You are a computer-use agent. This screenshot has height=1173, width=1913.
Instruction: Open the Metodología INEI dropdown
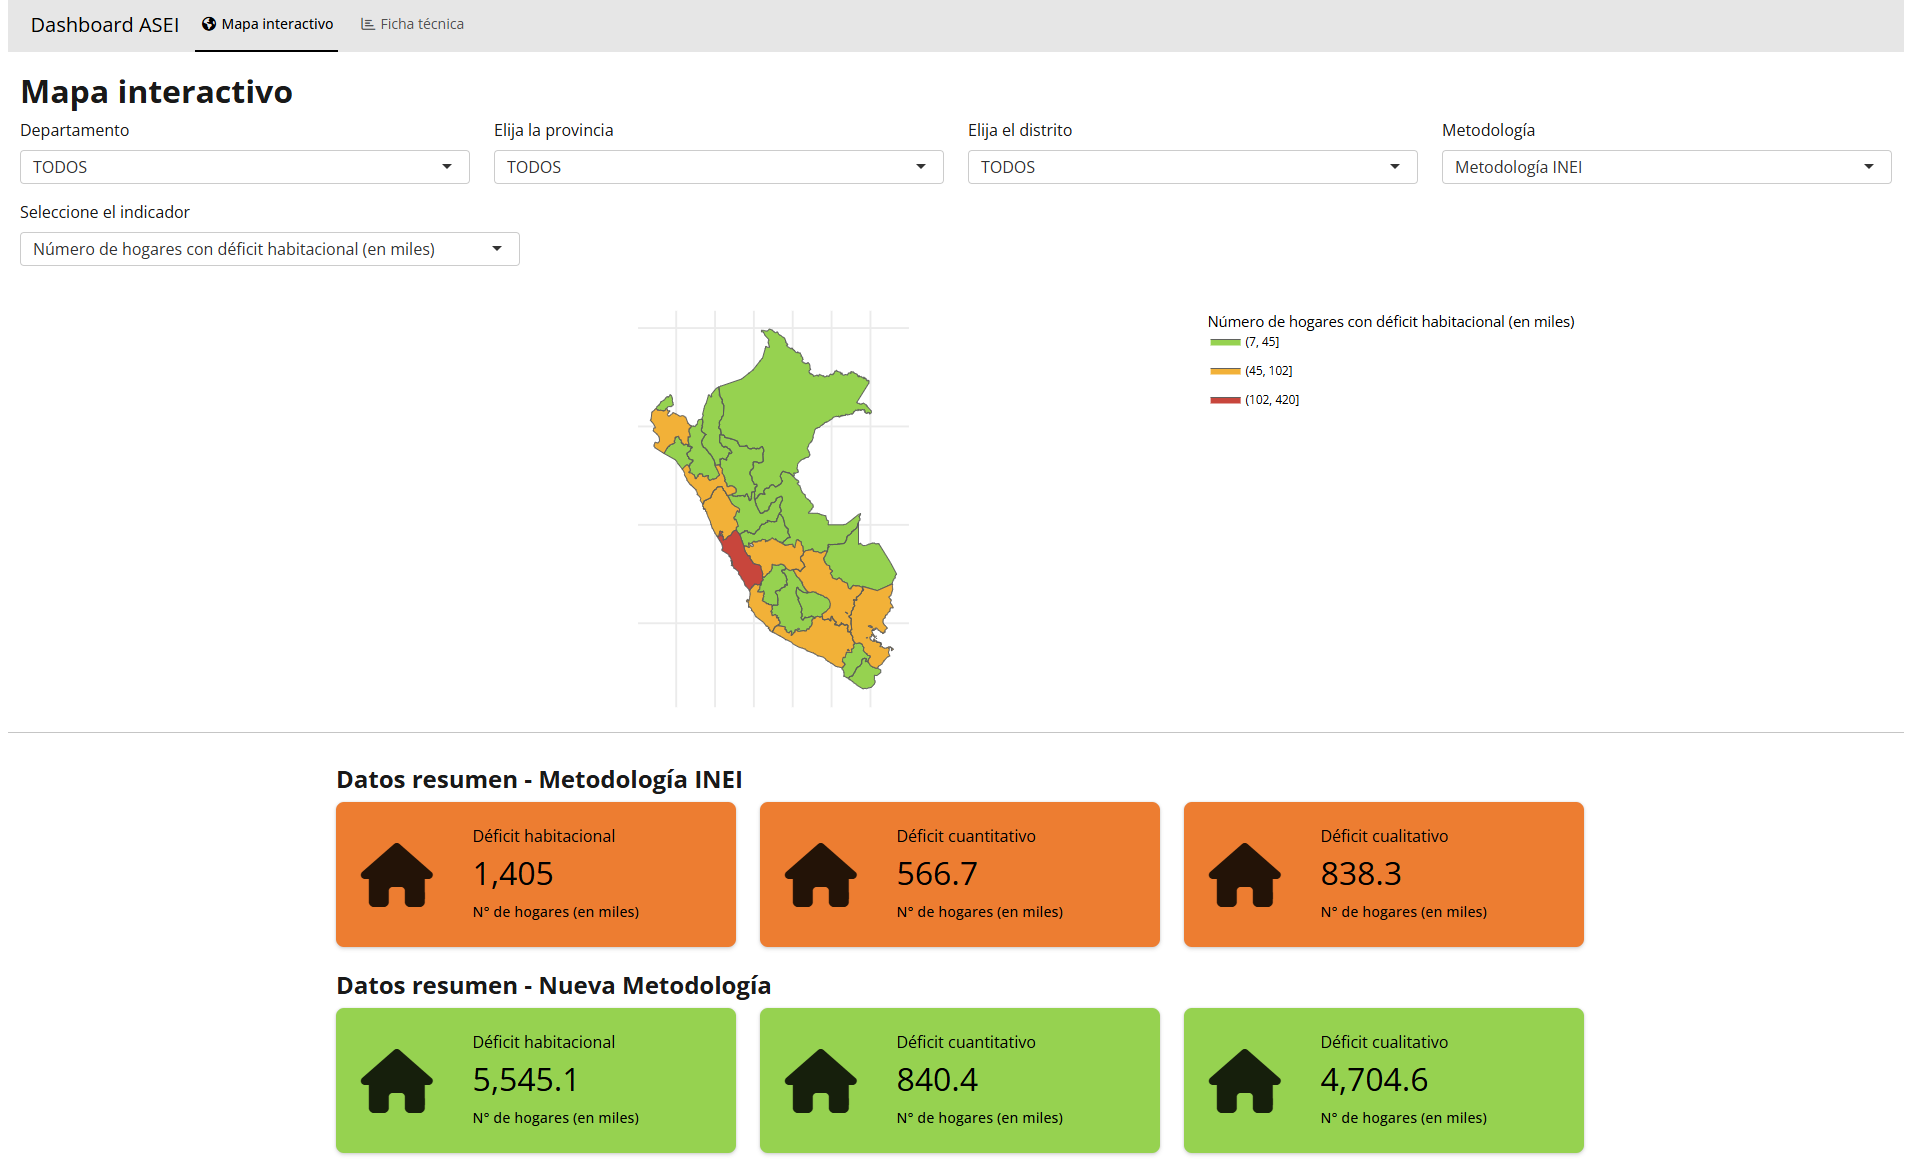[x=1665, y=166]
